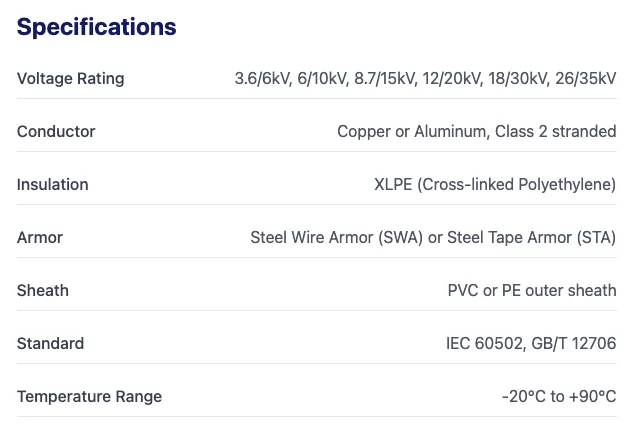Click the Sheath row label
The height and width of the screenshot is (425, 642).
tap(43, 291)
